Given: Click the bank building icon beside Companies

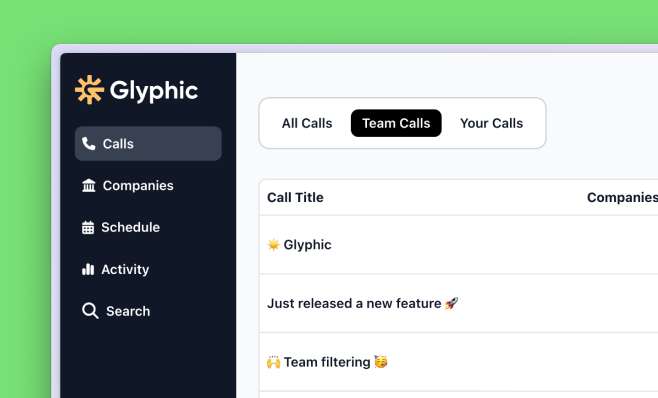Looking at the screenshot, I should 89,185.
